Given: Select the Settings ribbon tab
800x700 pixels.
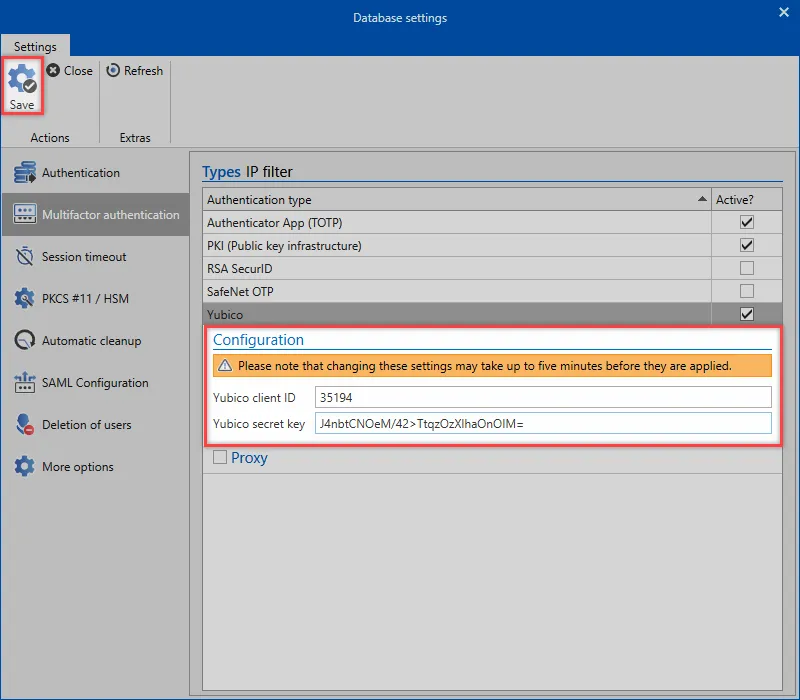Looking at the screenshot, I should [35, 46].
